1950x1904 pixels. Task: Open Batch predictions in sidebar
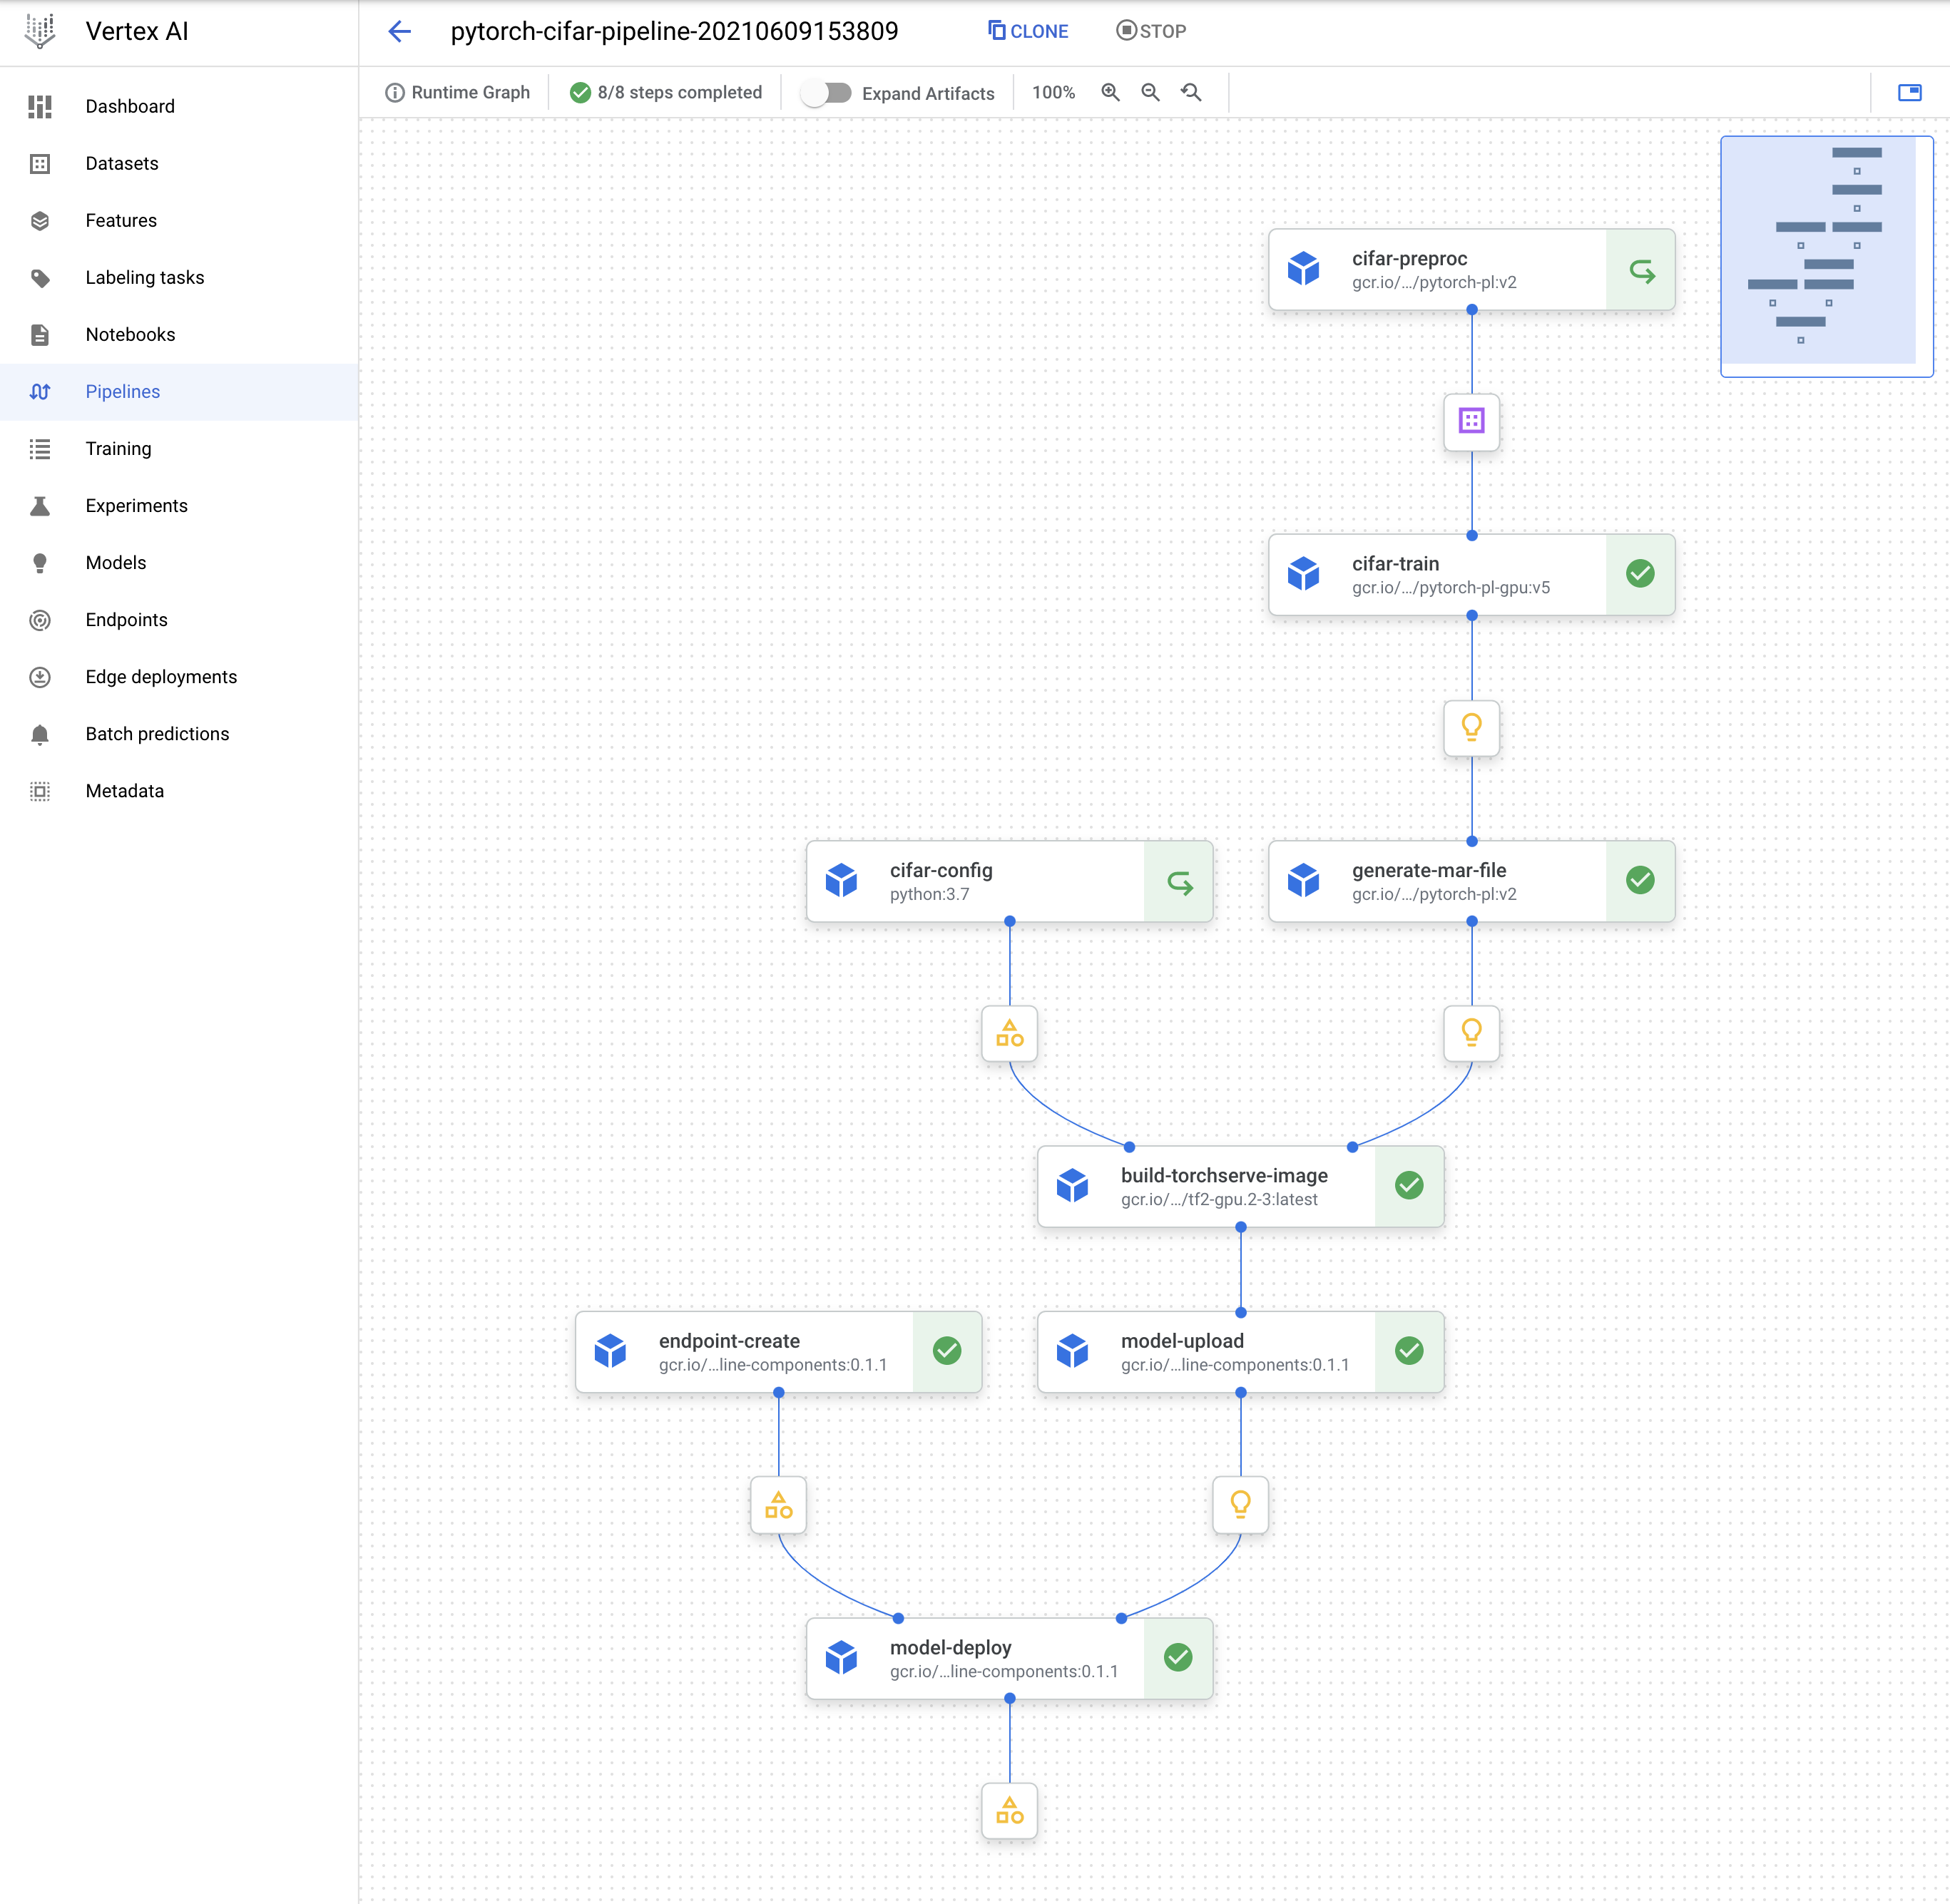click(x=179, y=733)
